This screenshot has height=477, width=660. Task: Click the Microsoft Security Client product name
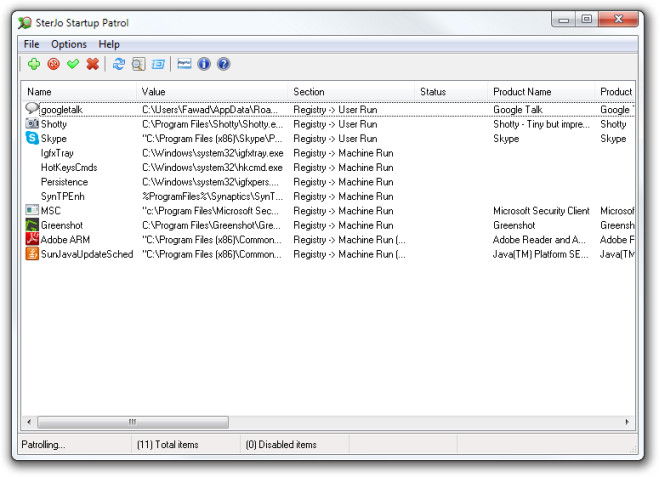(541, 211)
